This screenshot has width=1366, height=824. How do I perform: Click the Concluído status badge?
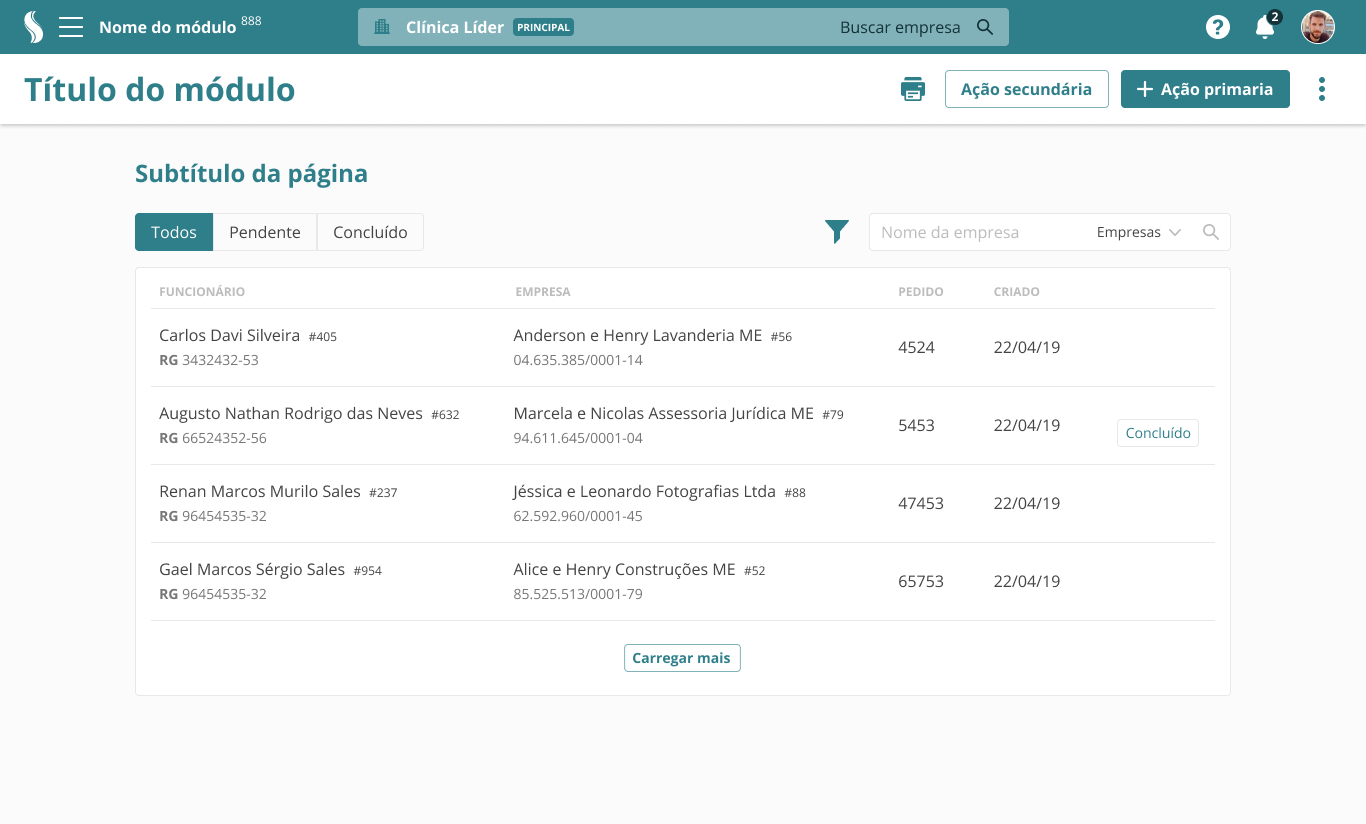(x=1158, y=433)
